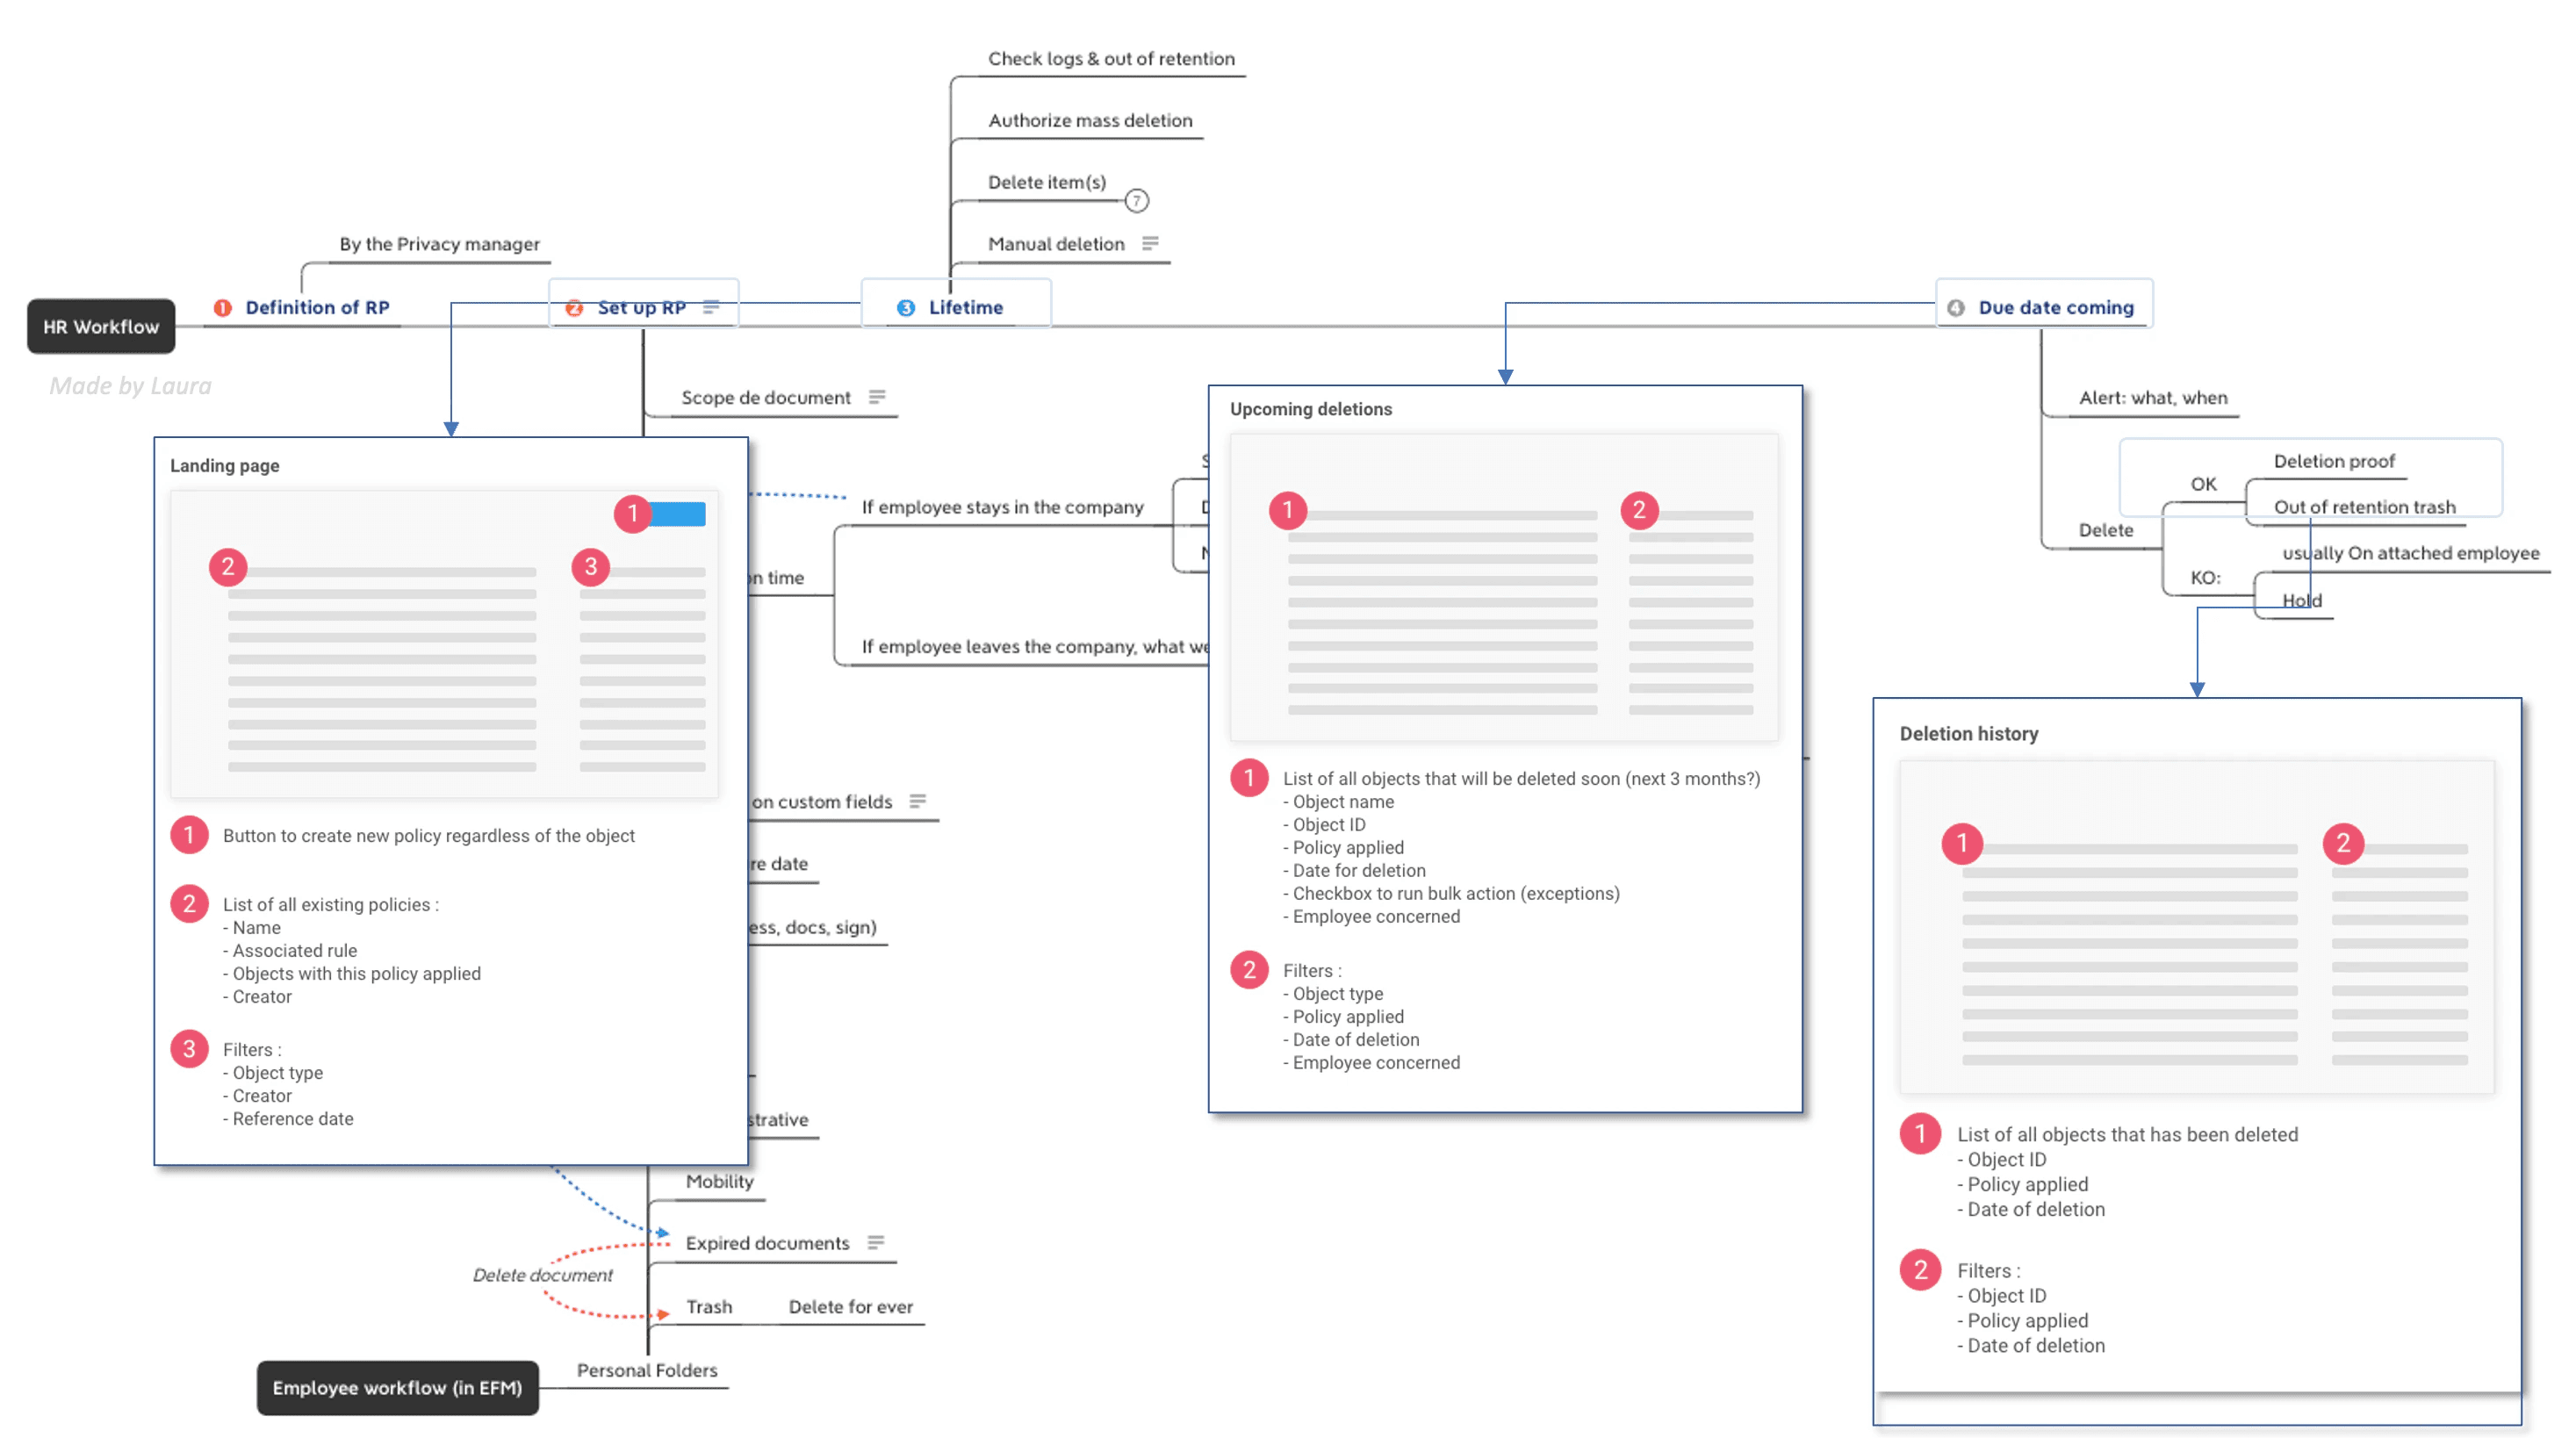2576x1438 pixels.
Task: Click red marker 2 in the Upcoming deletions mockup
Action: (x=1639, y=510)
